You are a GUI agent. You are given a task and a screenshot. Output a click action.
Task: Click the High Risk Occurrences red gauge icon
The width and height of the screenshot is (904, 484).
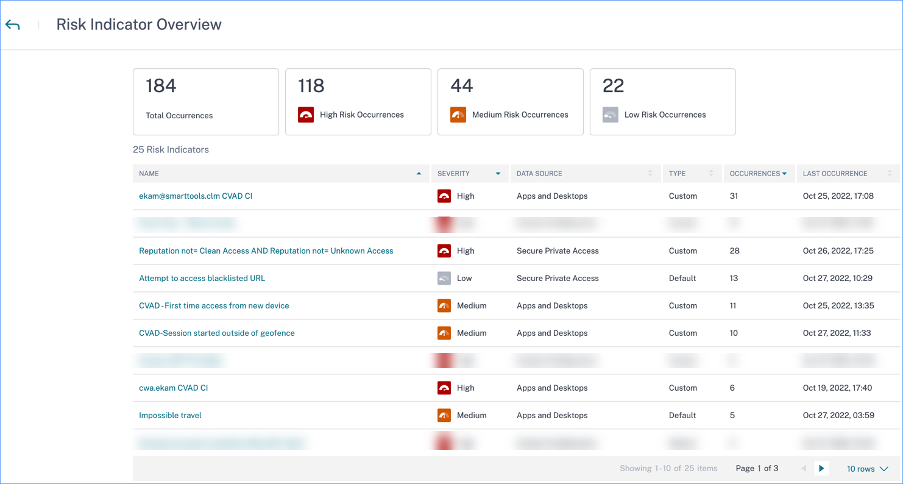[x=306, y=115]
